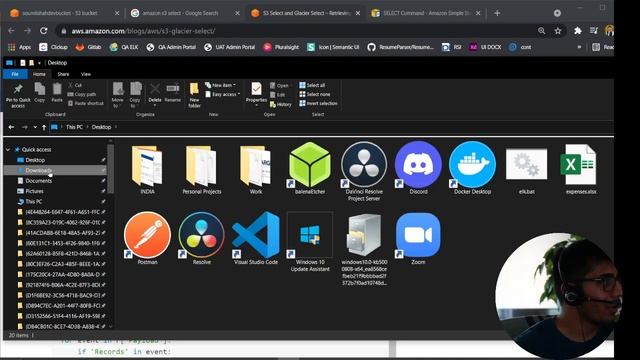Open a new Chrome tab
640x360 pixels.
[x=497, y=13]
